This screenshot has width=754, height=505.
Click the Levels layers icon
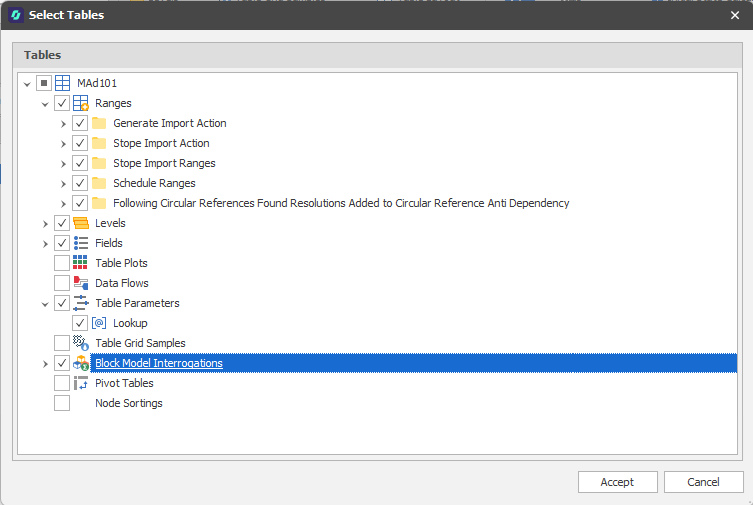coord(81,223)
